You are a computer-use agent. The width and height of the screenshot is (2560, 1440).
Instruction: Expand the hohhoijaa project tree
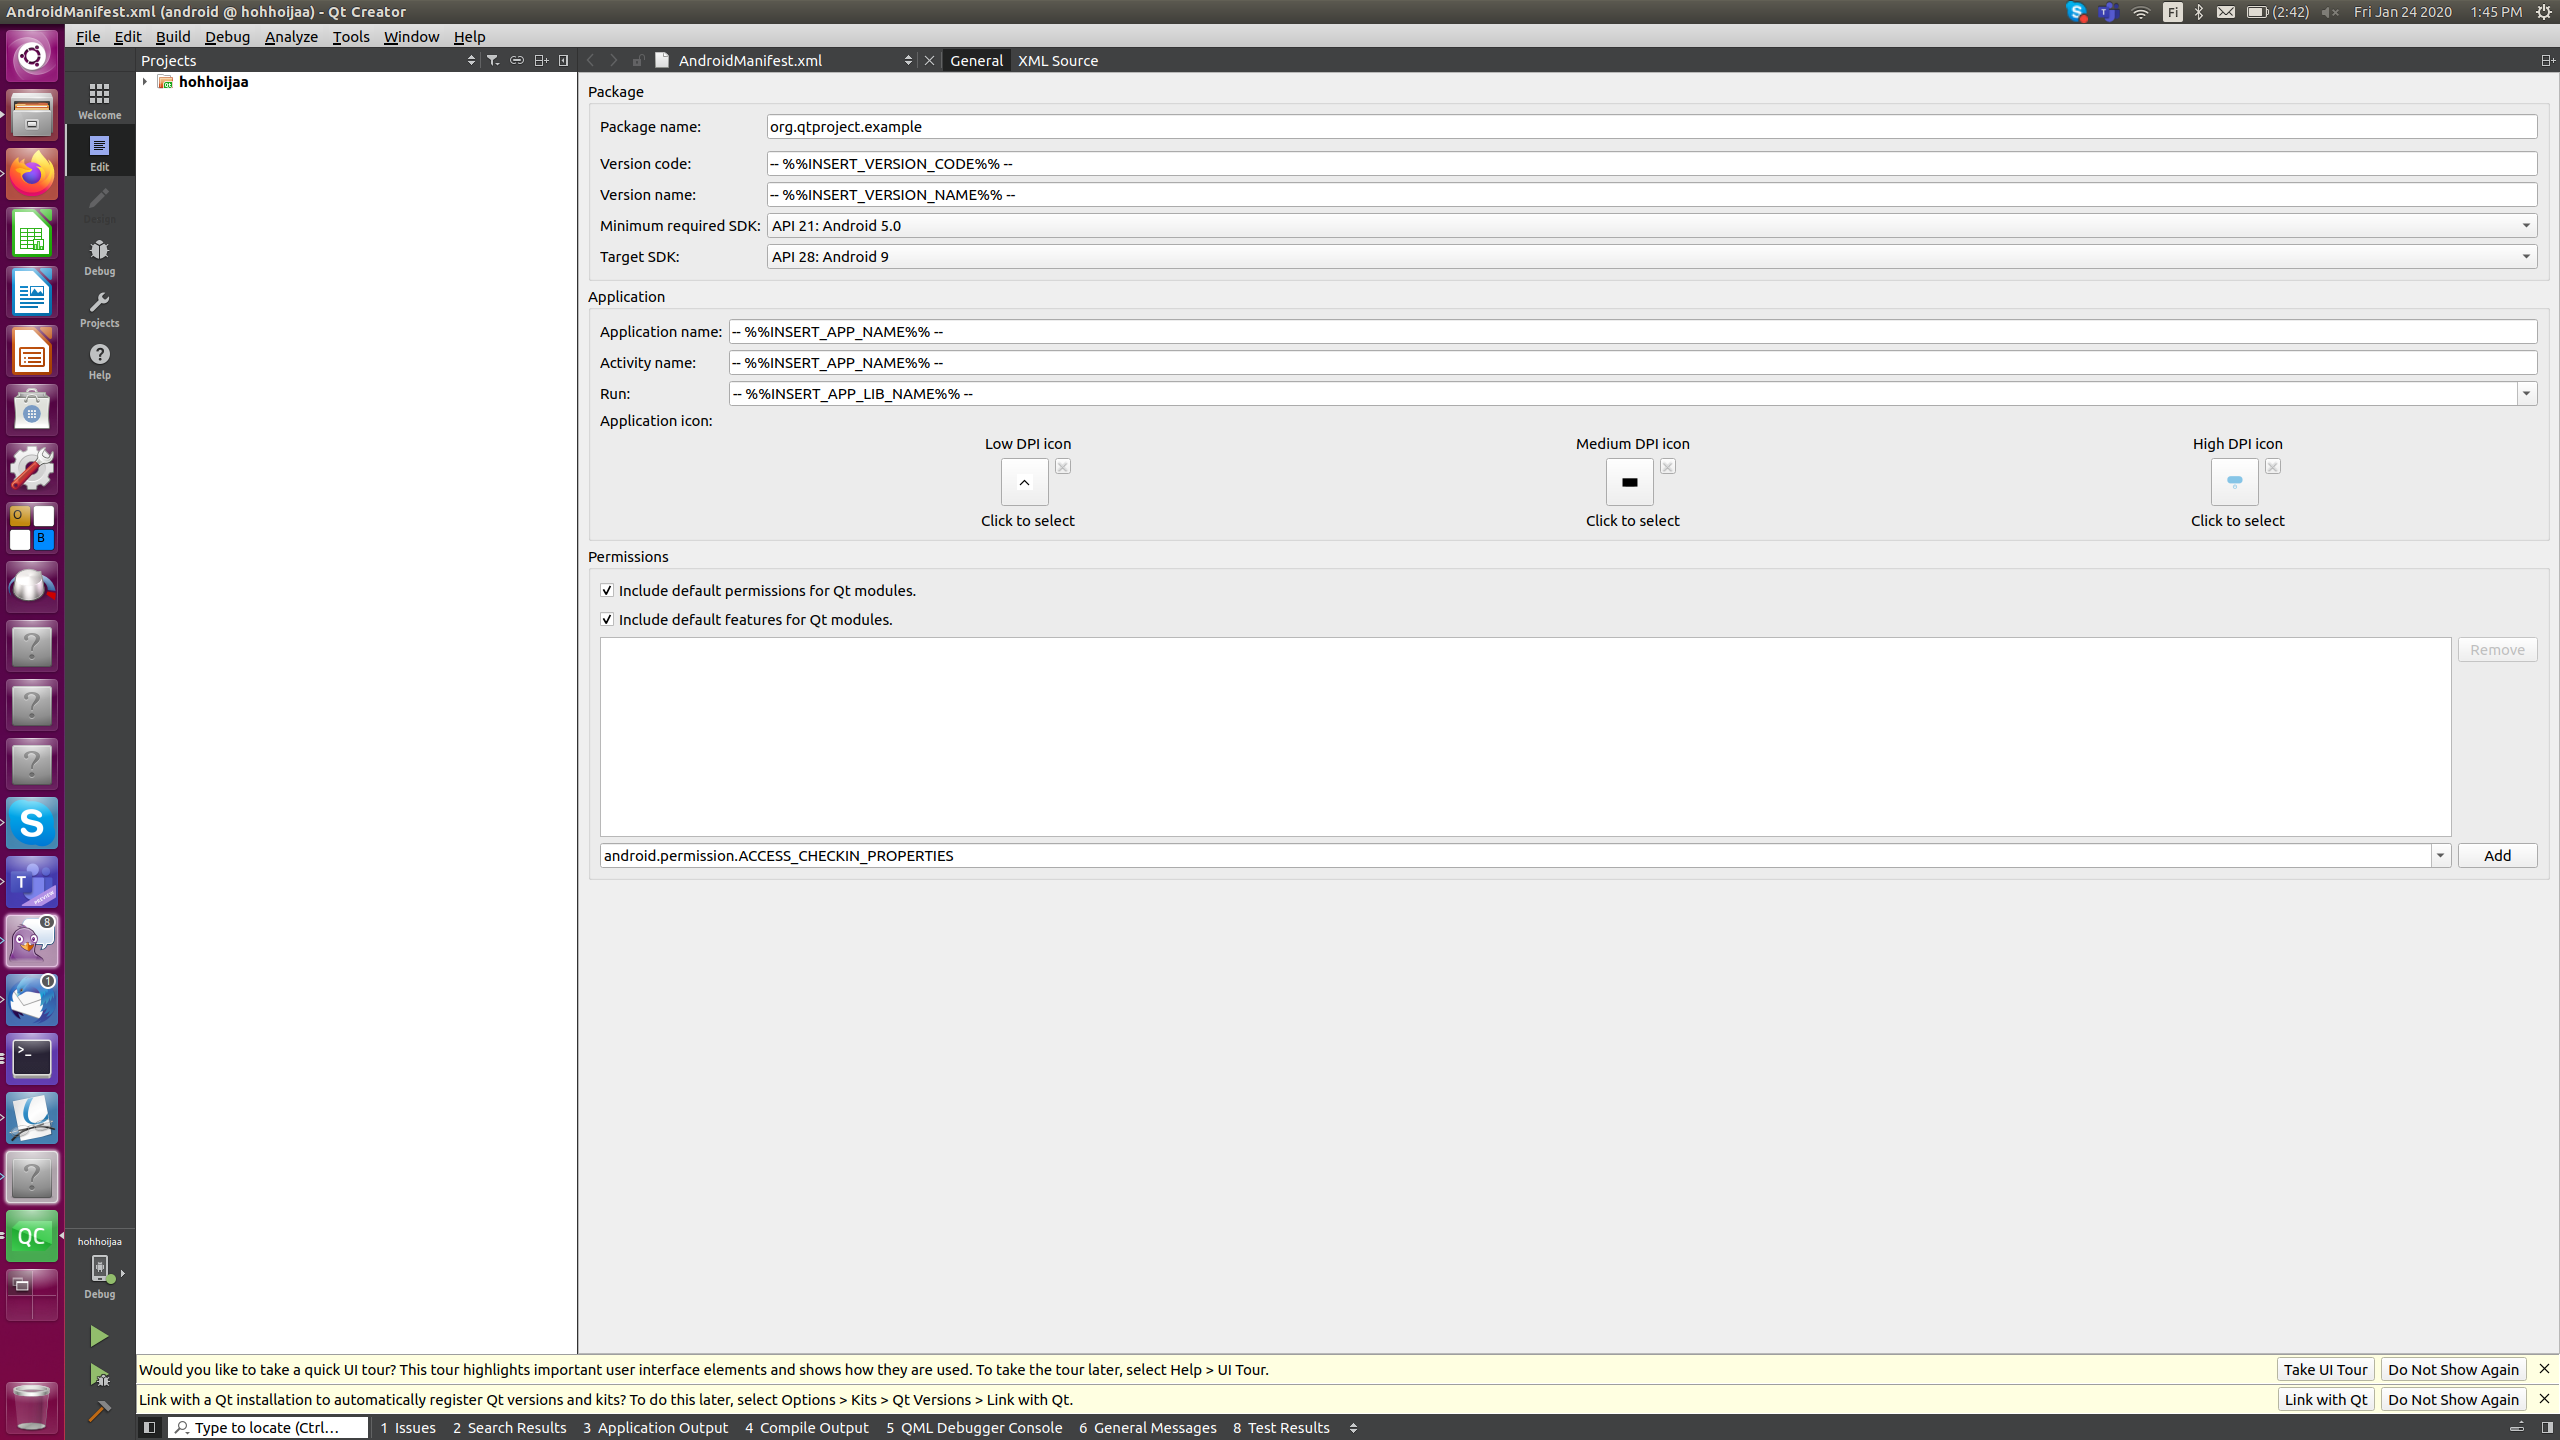[145, 82]
